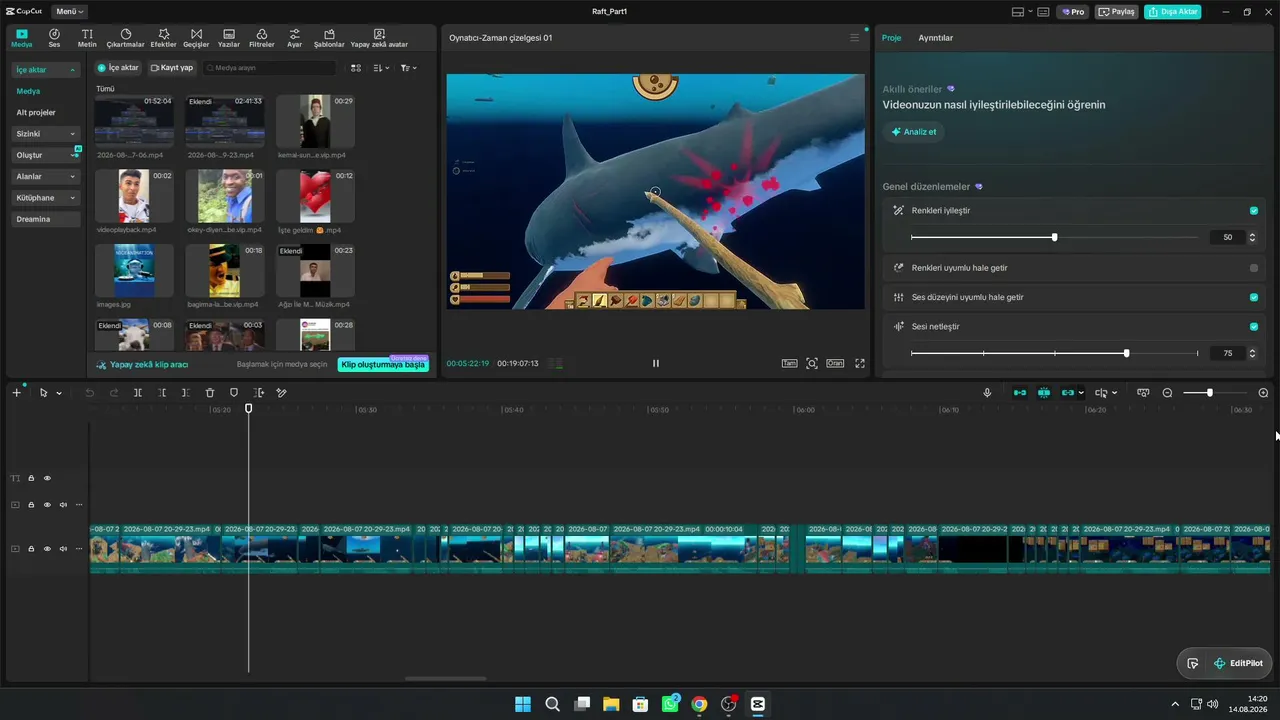Click the add track plus icon in timeline toolbar
Viewport: 1280px width, 720px height.
tap(16, 393)
